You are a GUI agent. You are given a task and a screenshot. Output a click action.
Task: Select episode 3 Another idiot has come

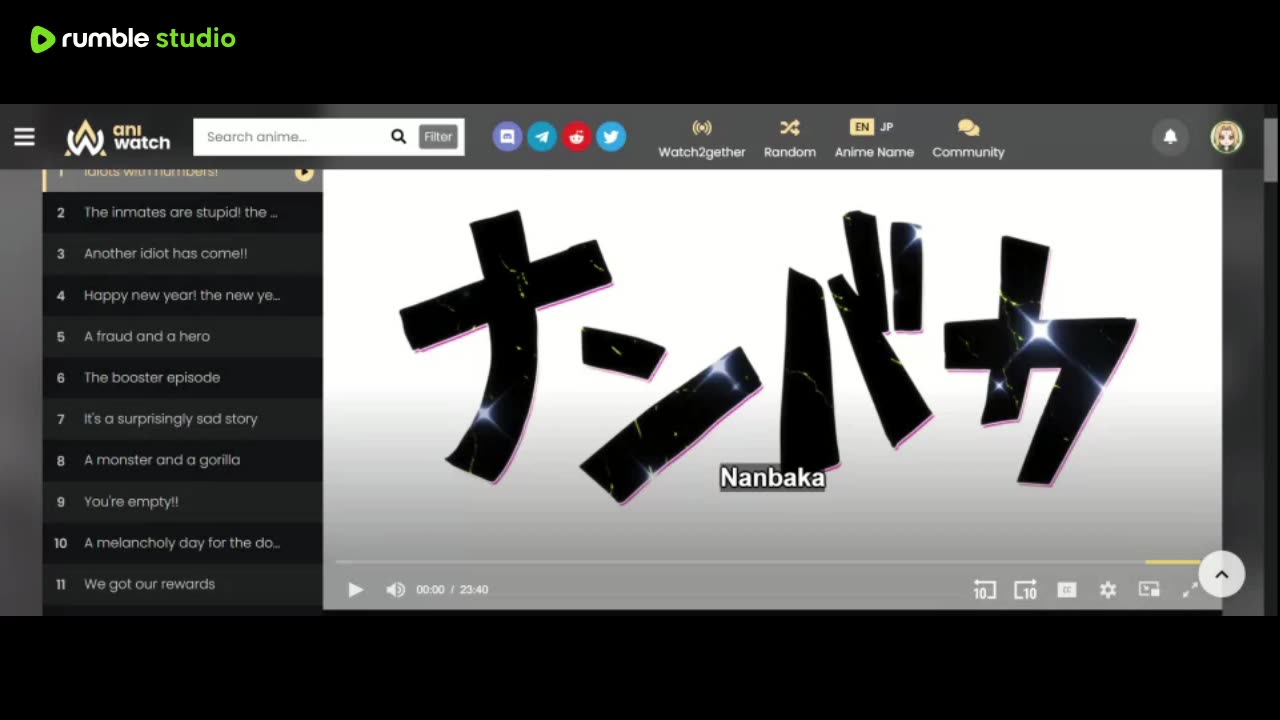182,253
